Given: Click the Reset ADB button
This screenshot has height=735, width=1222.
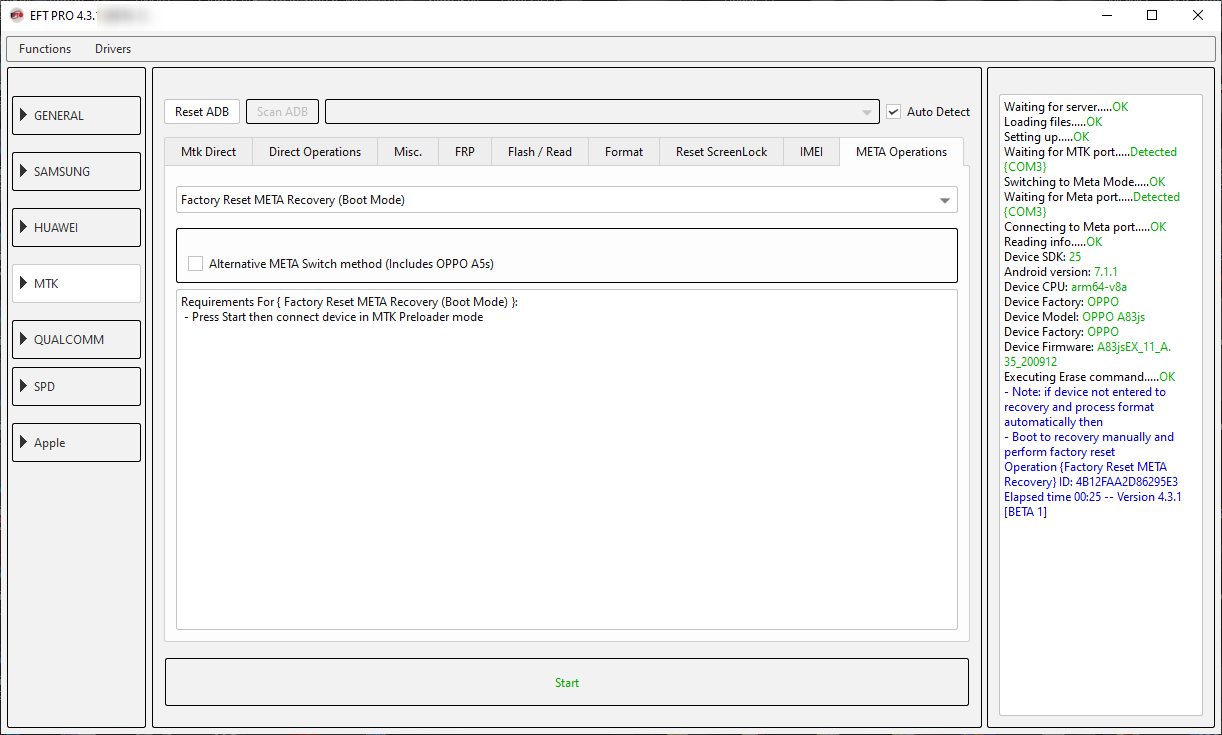Looking at the screenshot, I should (x=202, y=112).
